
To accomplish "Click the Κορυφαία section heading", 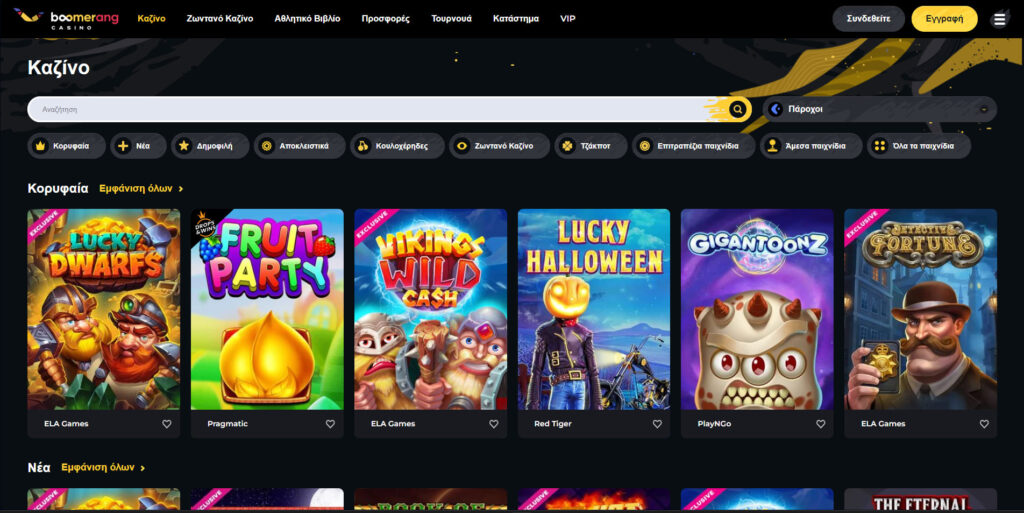I will tap(57, 189).
